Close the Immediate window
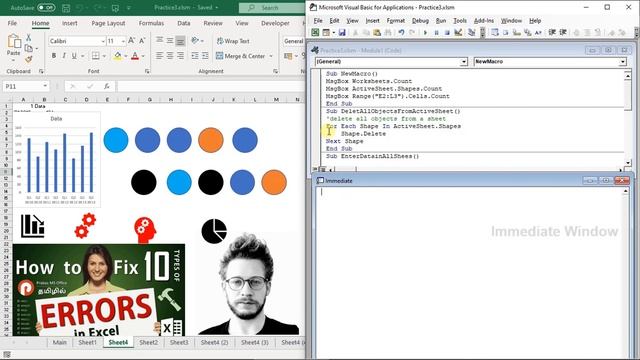Screen dimensions: 640x360 point(622,180)
